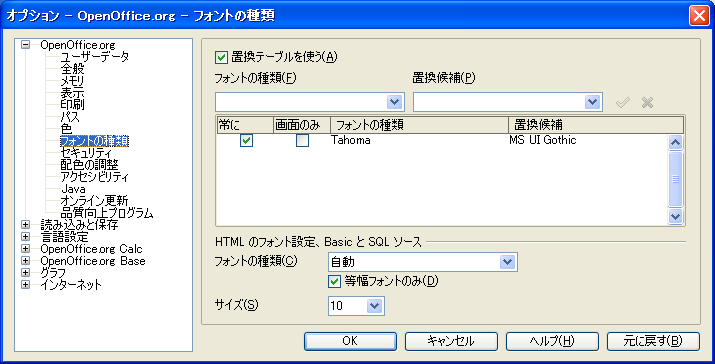Expand the 言語設定 tree node
Screen dimensions: 715x364
(x=26, y=237)
